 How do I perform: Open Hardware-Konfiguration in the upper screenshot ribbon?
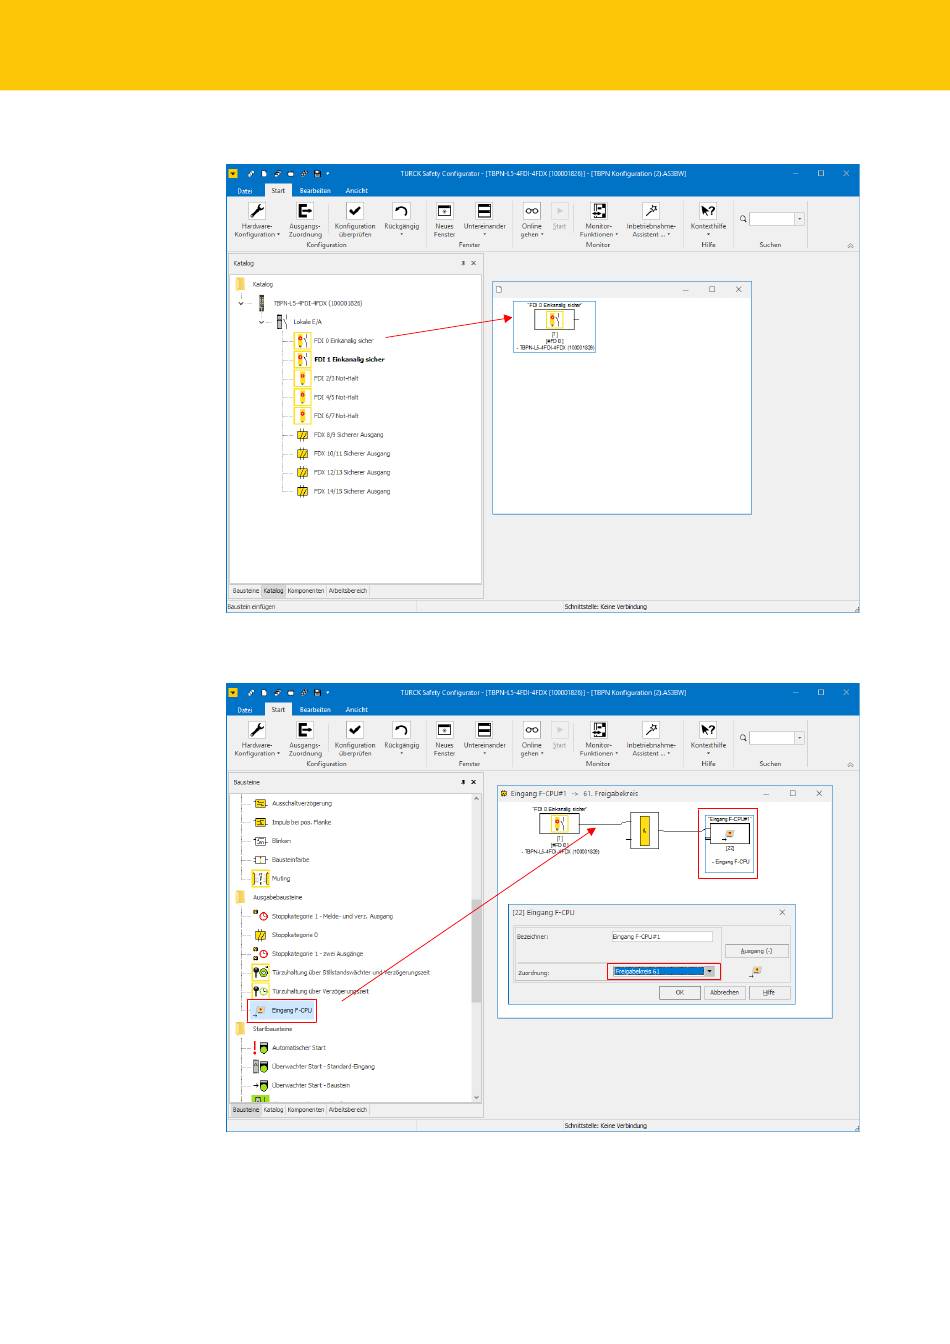(257, 220)
